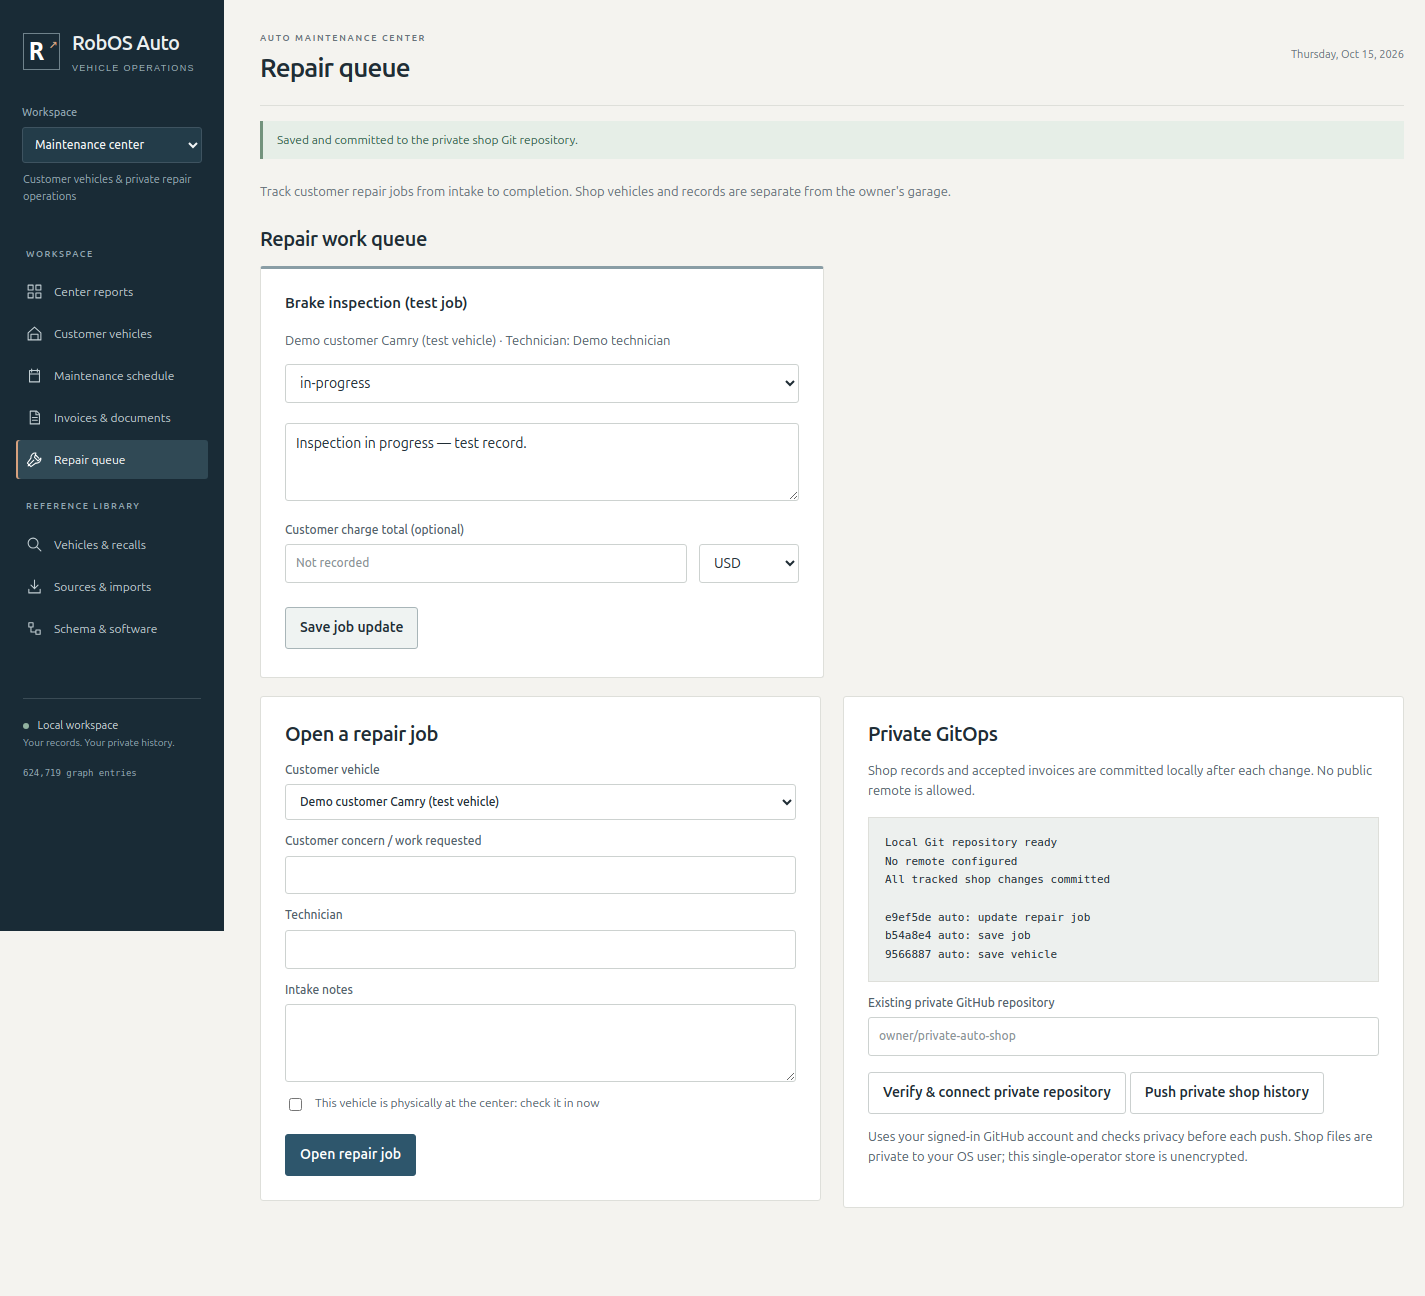
Task: Click Verify & connect private repository
Action: 997,1093
